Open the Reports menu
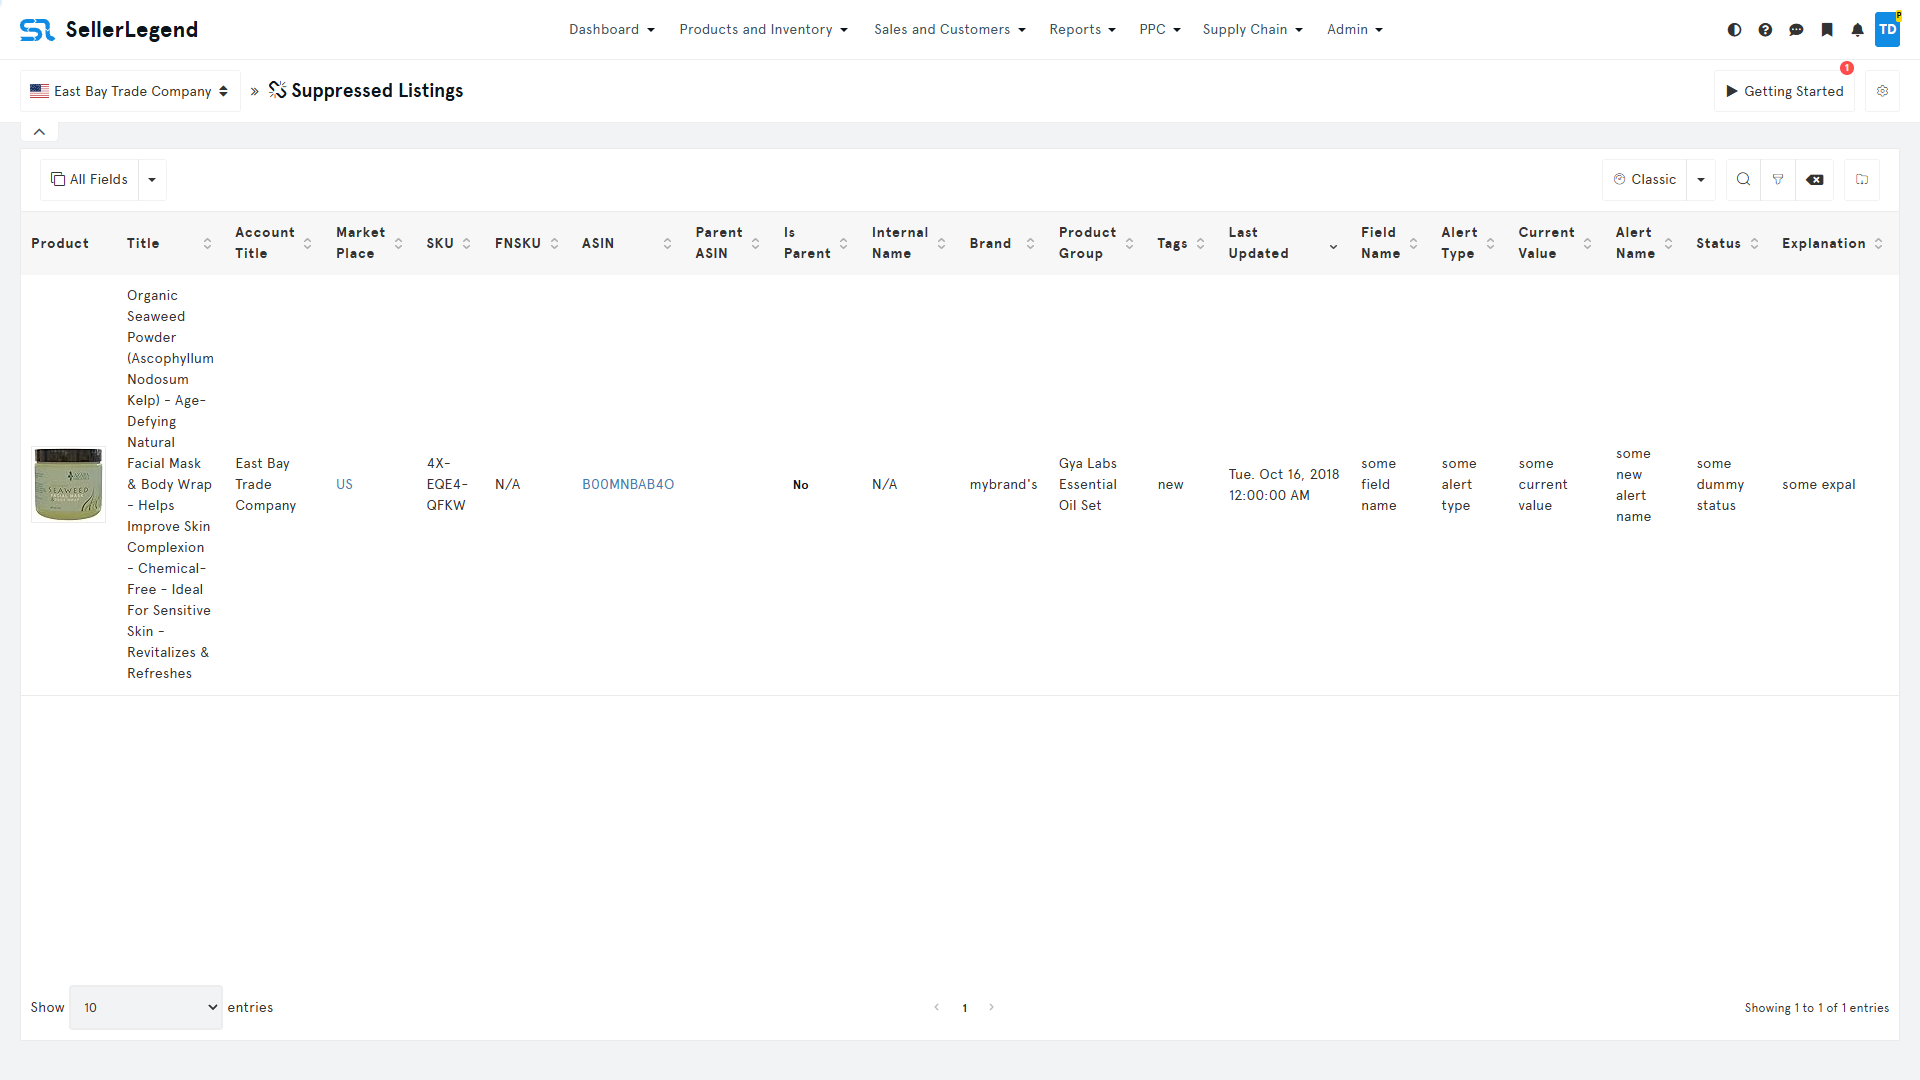This screenshot has width=1920, height=1080. (x=1082, y=29)
